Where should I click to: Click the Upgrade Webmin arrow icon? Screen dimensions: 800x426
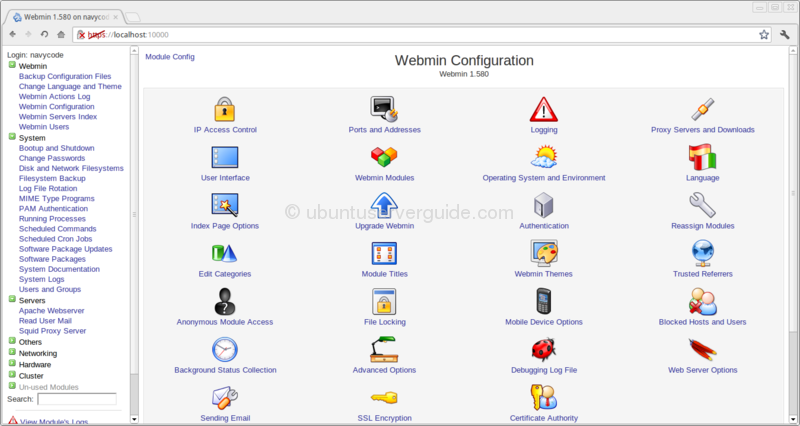[x=384, y=205]
